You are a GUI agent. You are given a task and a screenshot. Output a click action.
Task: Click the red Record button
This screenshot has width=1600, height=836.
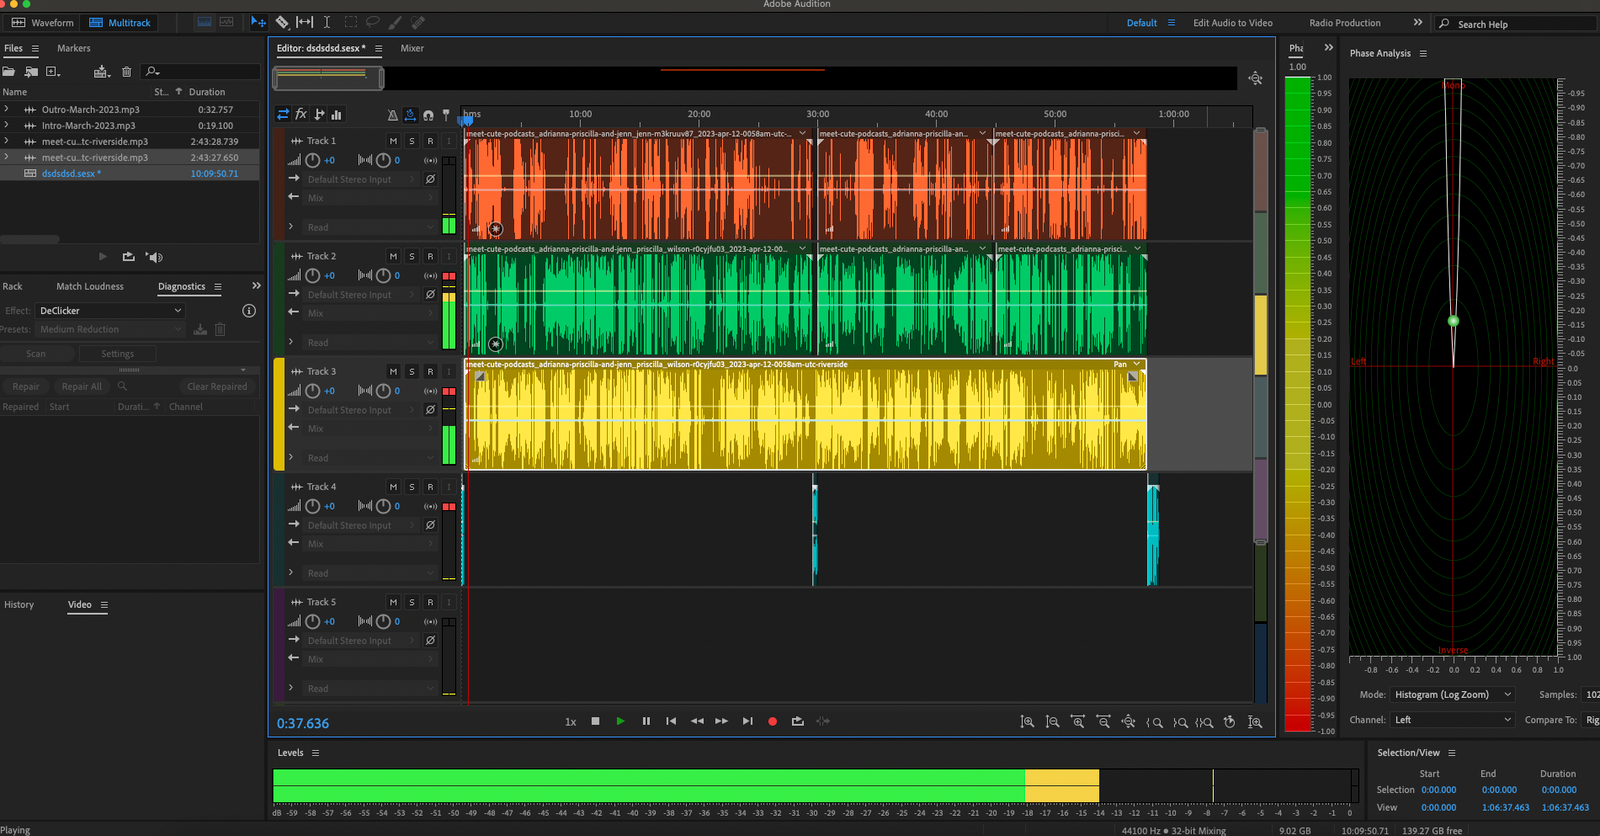[772, 721]
